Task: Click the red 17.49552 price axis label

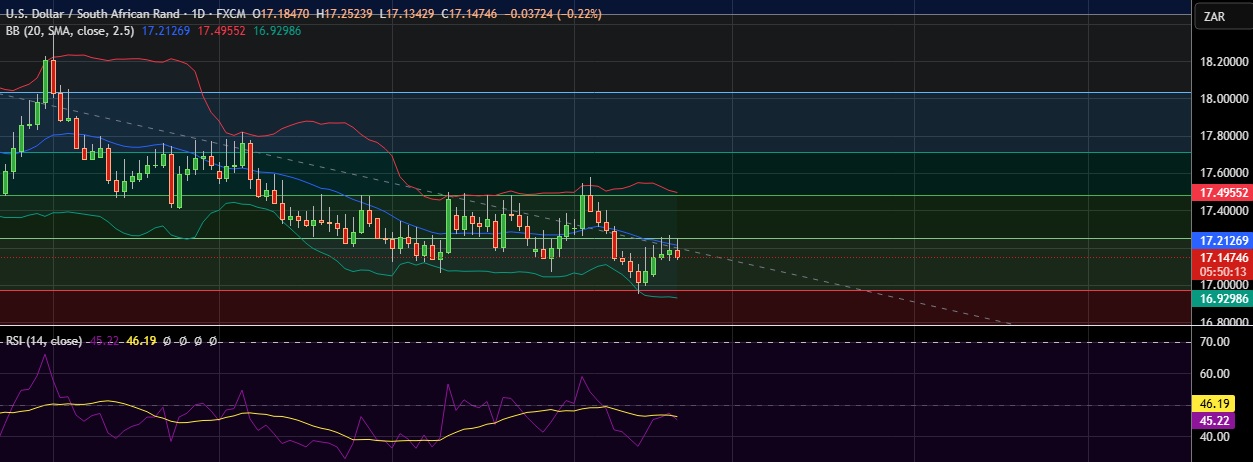Action: [x=1222, y=192]
